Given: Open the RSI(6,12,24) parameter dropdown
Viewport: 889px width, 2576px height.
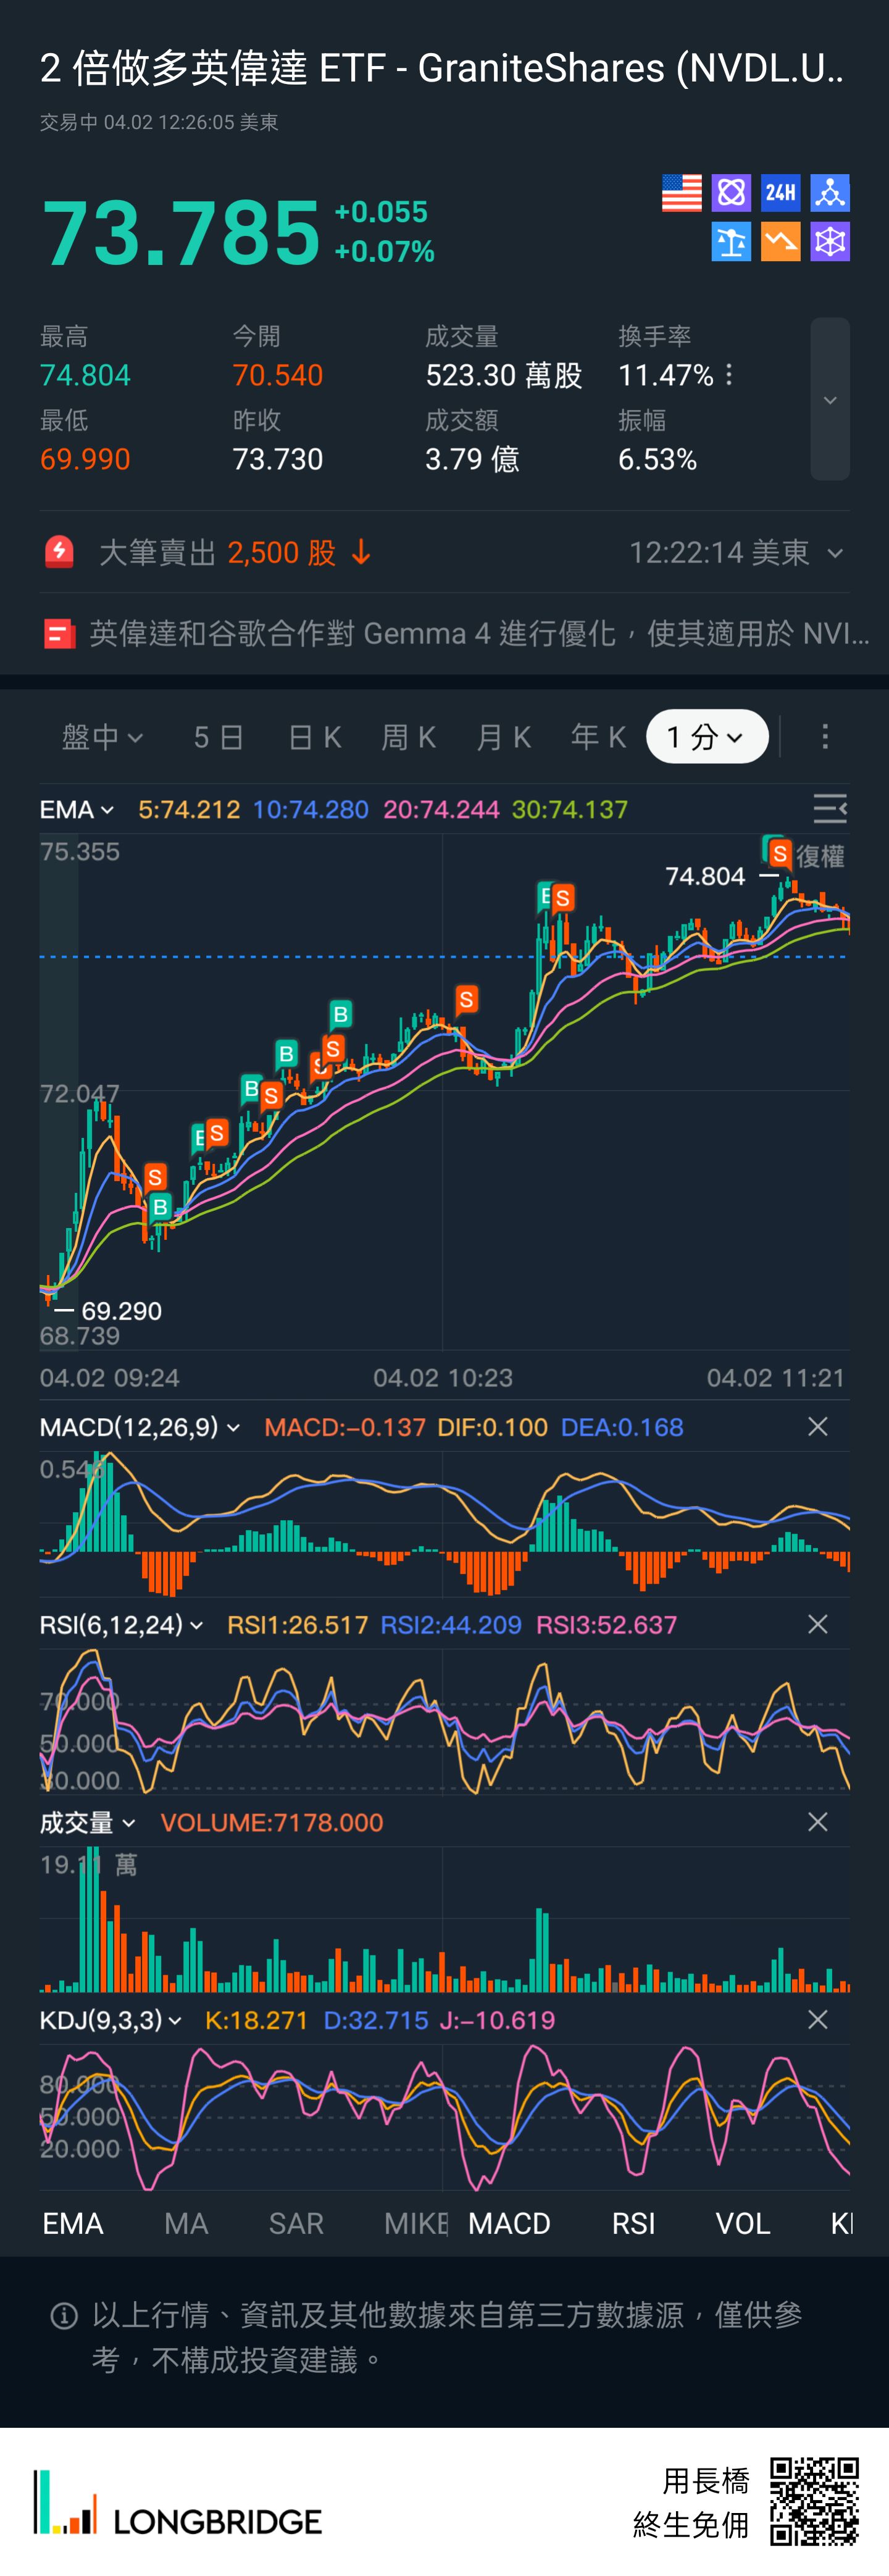Looking at the screenshot, I should (x=121, y=1625).
